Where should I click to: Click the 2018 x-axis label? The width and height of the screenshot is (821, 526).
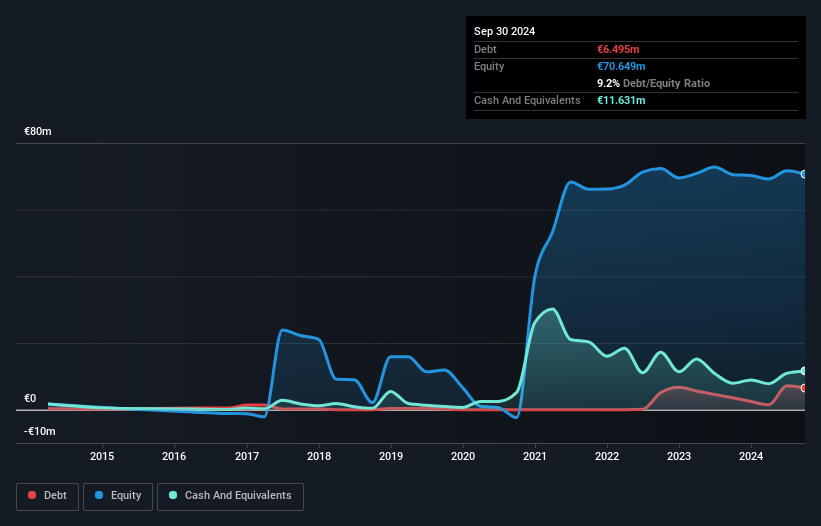pos(319,456)
